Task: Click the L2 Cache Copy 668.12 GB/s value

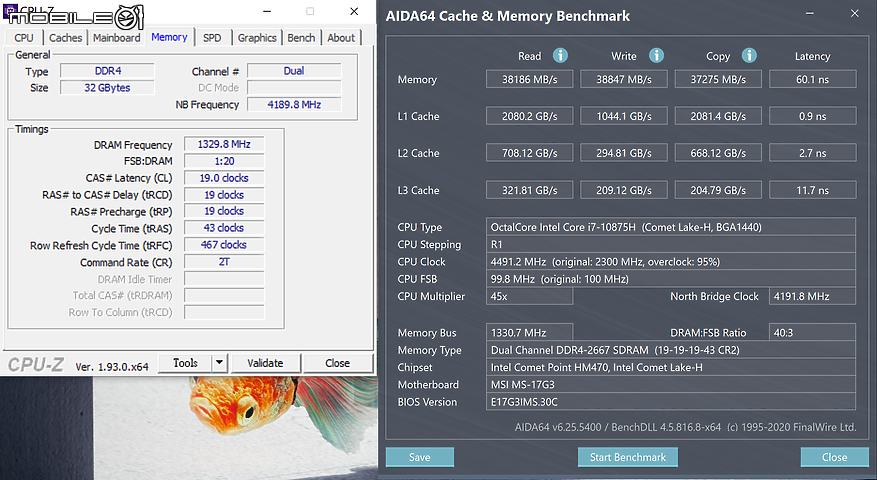Action: point(718,153)
